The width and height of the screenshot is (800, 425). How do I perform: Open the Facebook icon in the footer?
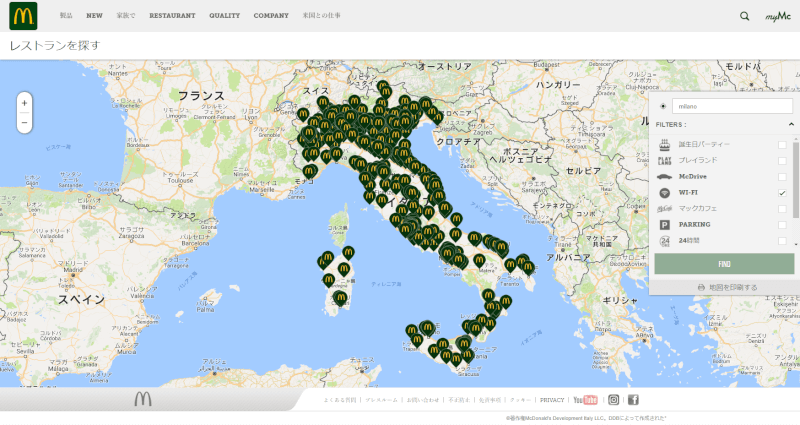[x=633, y=400]
